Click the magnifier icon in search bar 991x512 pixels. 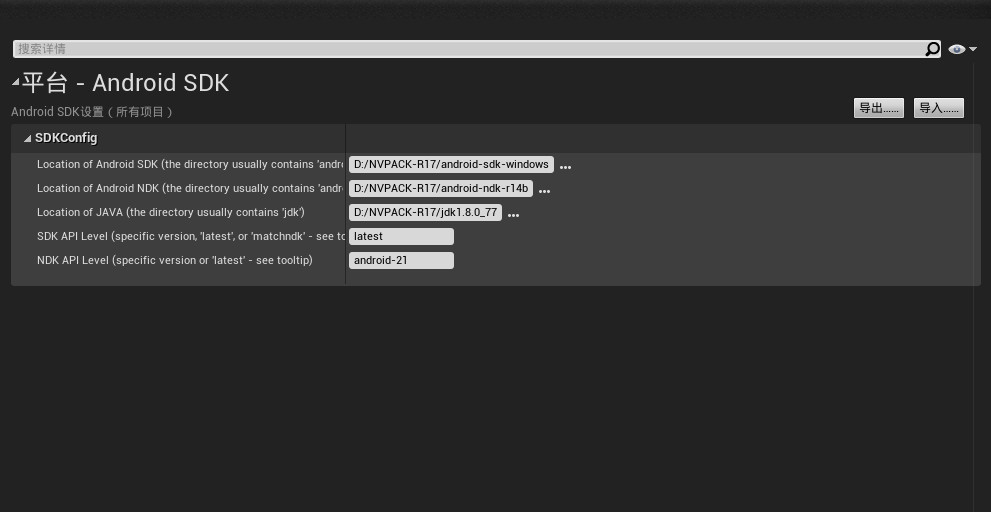(932, 49)
